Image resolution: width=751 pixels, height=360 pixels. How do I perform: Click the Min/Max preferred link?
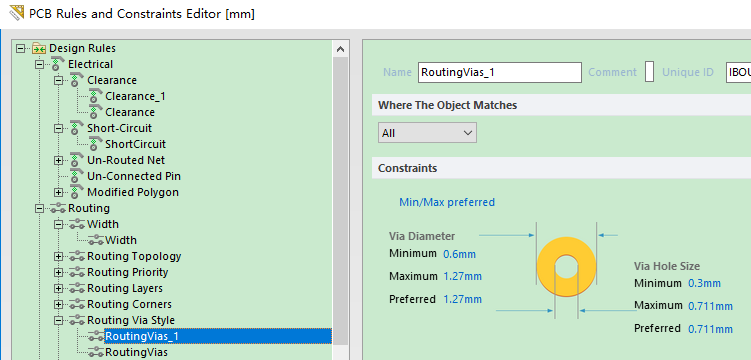point(447,202)
